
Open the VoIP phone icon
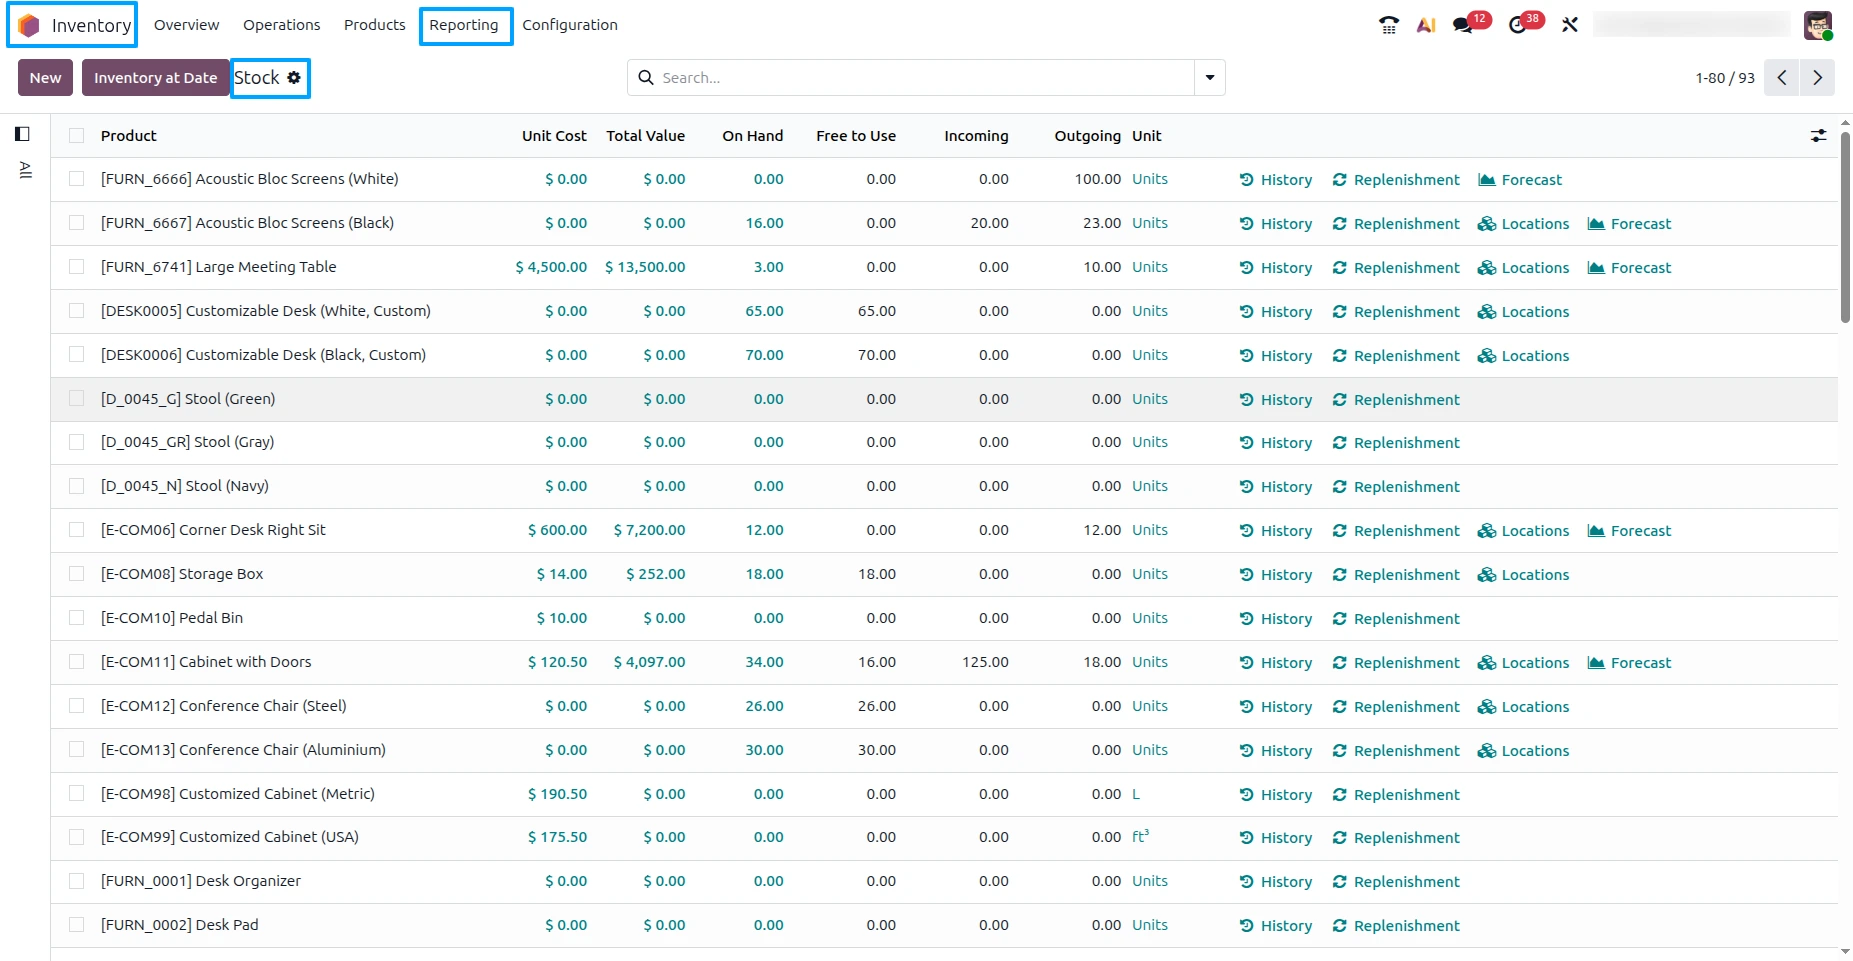(x=1388, y=25)
